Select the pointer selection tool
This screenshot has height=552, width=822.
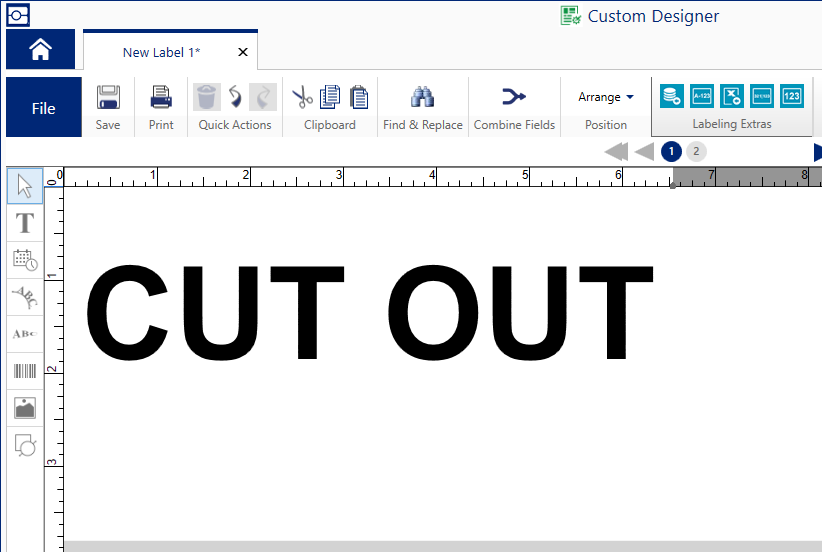tap(25, 186)
